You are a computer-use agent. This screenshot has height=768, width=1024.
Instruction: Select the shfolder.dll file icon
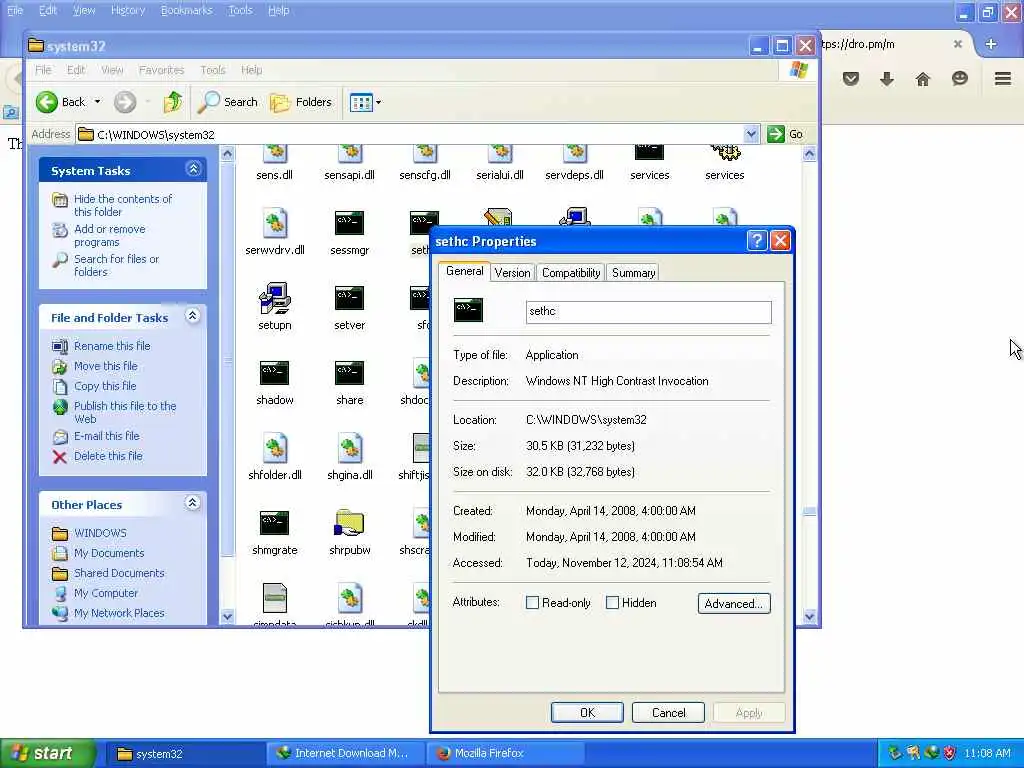[x=275, y=448]
